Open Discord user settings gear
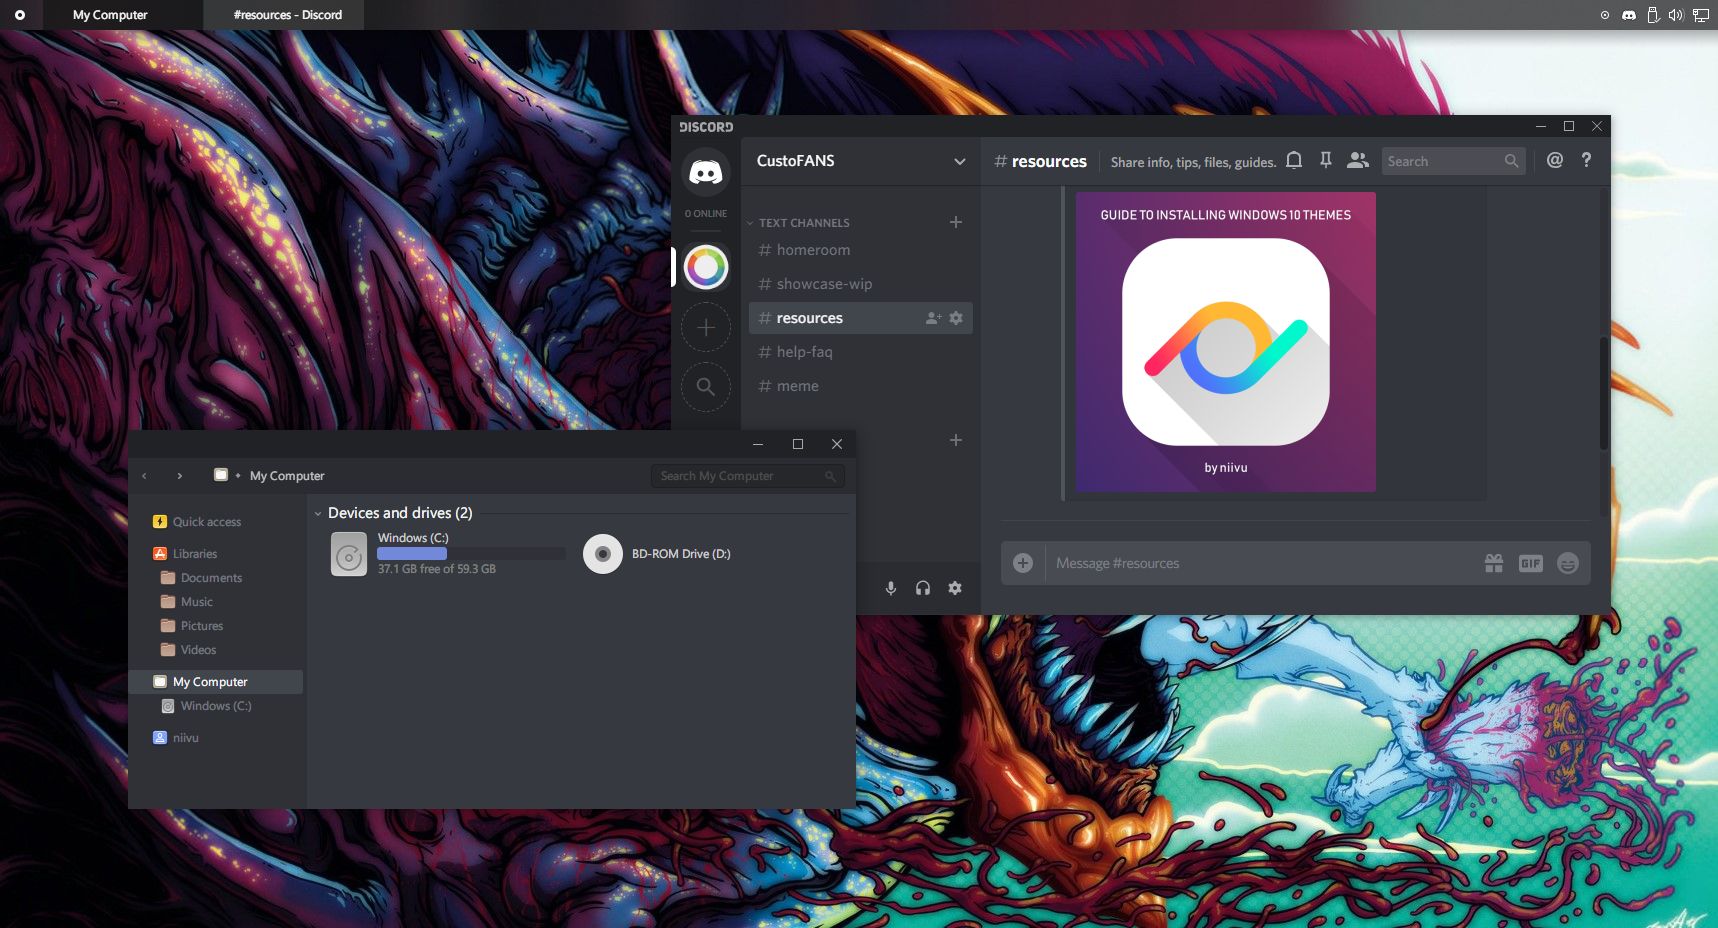Screen dimensions: 1718x928 (x=955, y=588)
